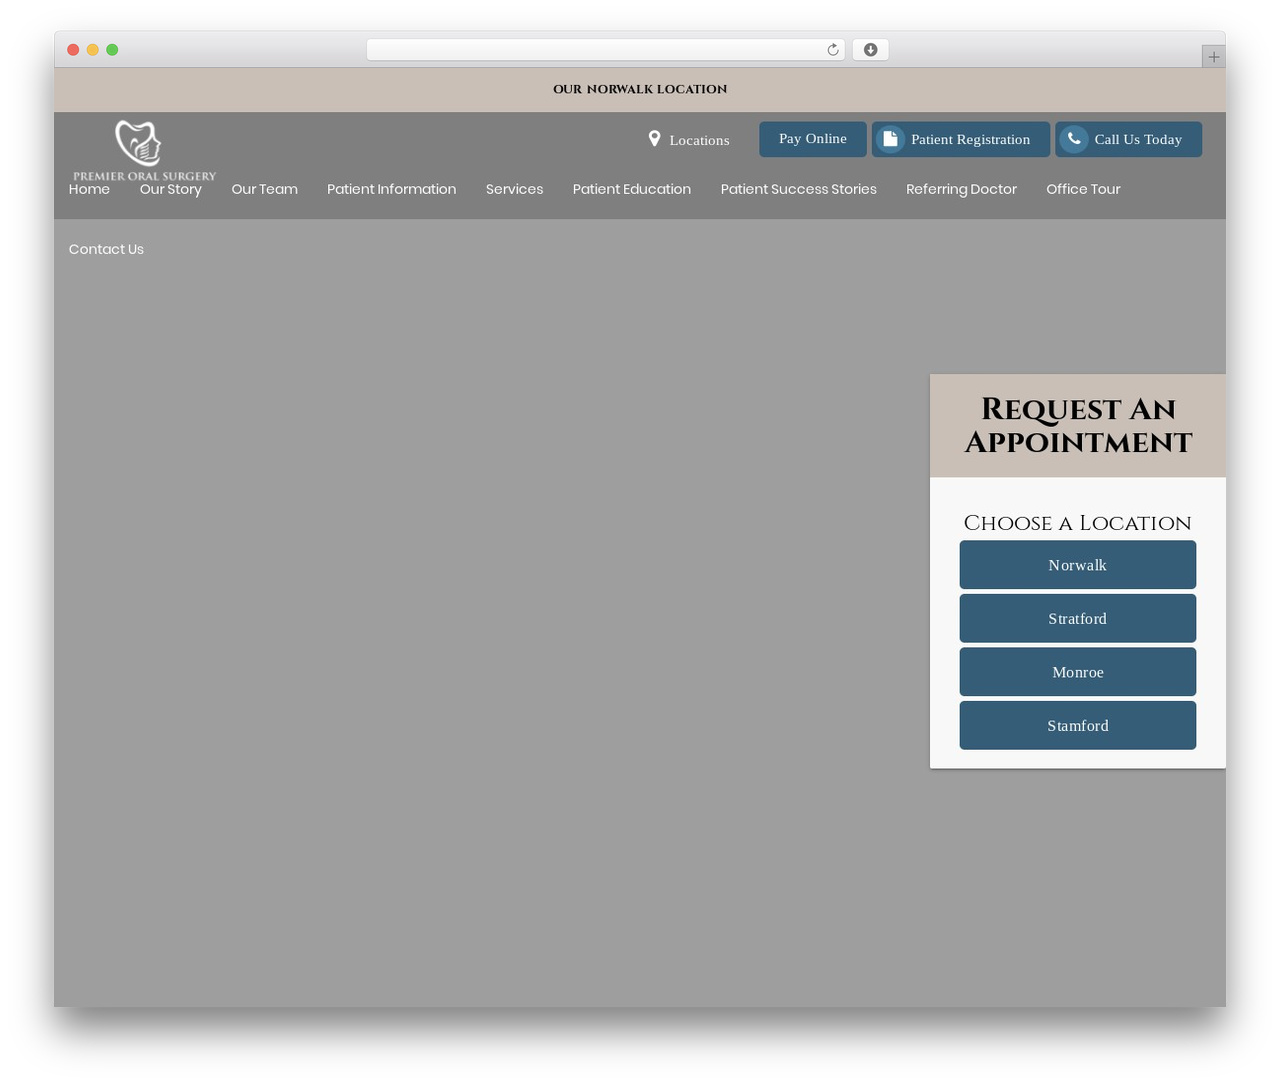Open the Our Story menu item

click(171, 189)
